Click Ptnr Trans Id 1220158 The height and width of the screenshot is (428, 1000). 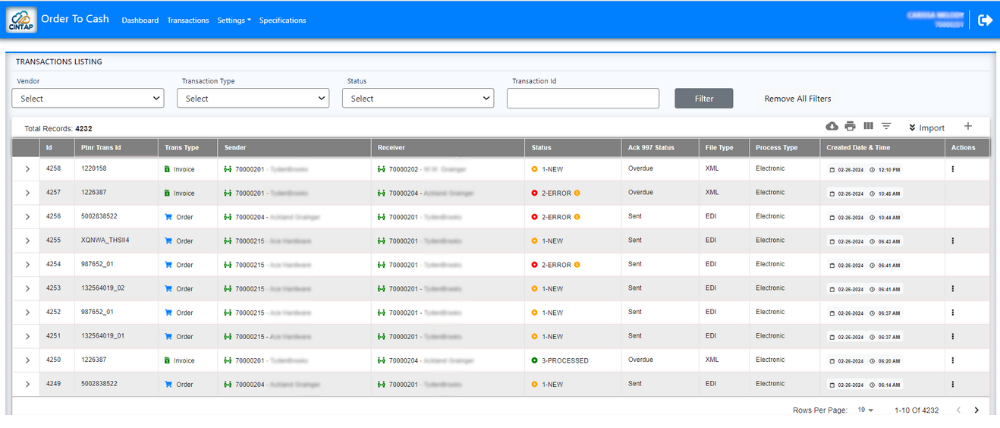(94, 168)
